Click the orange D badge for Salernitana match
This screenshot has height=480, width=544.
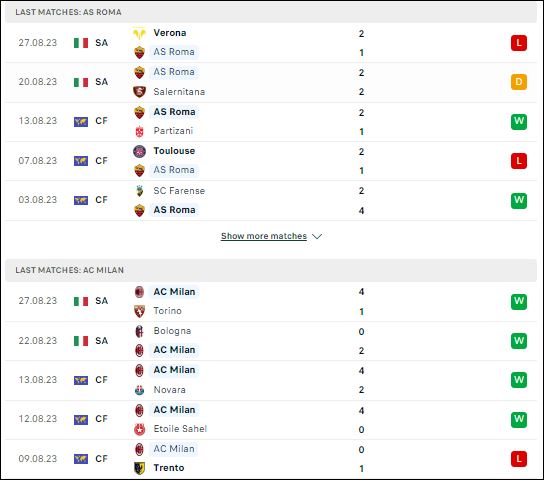(x=519, y=82)
